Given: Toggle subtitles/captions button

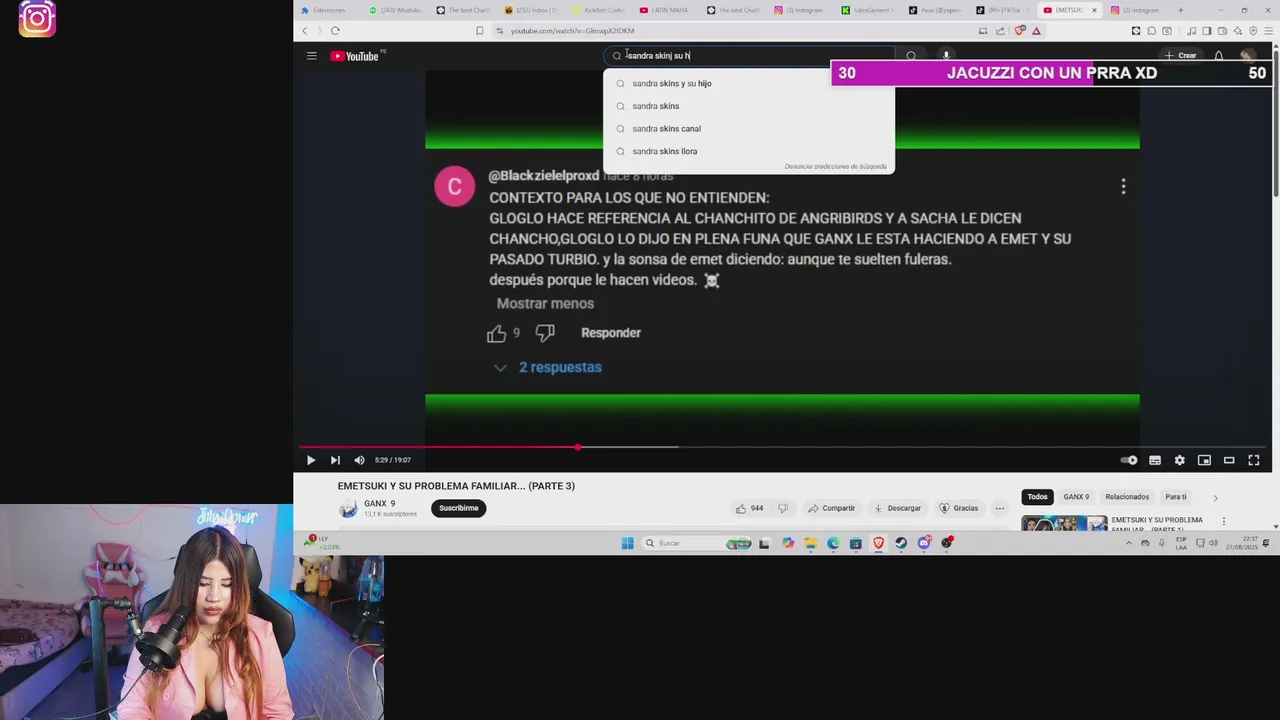Looking at the screenshot, I should click(x=1155, y=460).
